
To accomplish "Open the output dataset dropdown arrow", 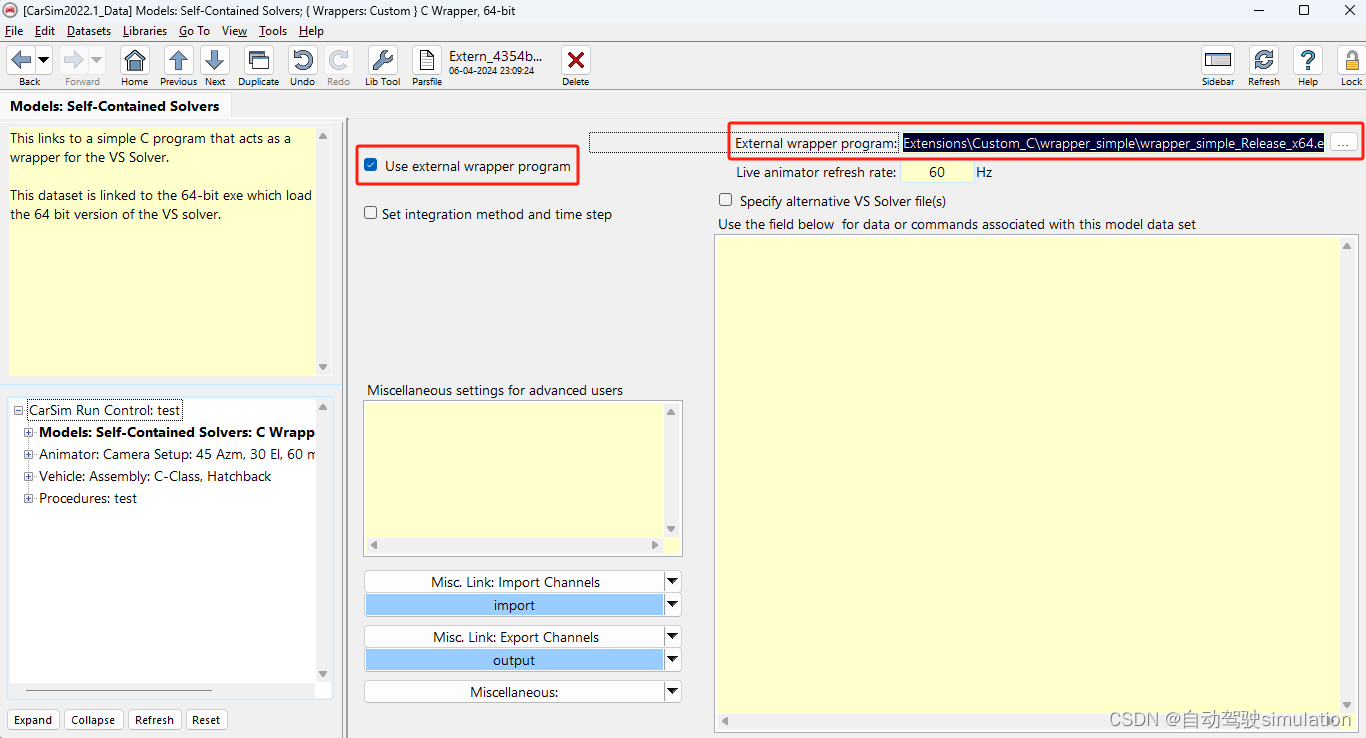I will click(673, 659).
